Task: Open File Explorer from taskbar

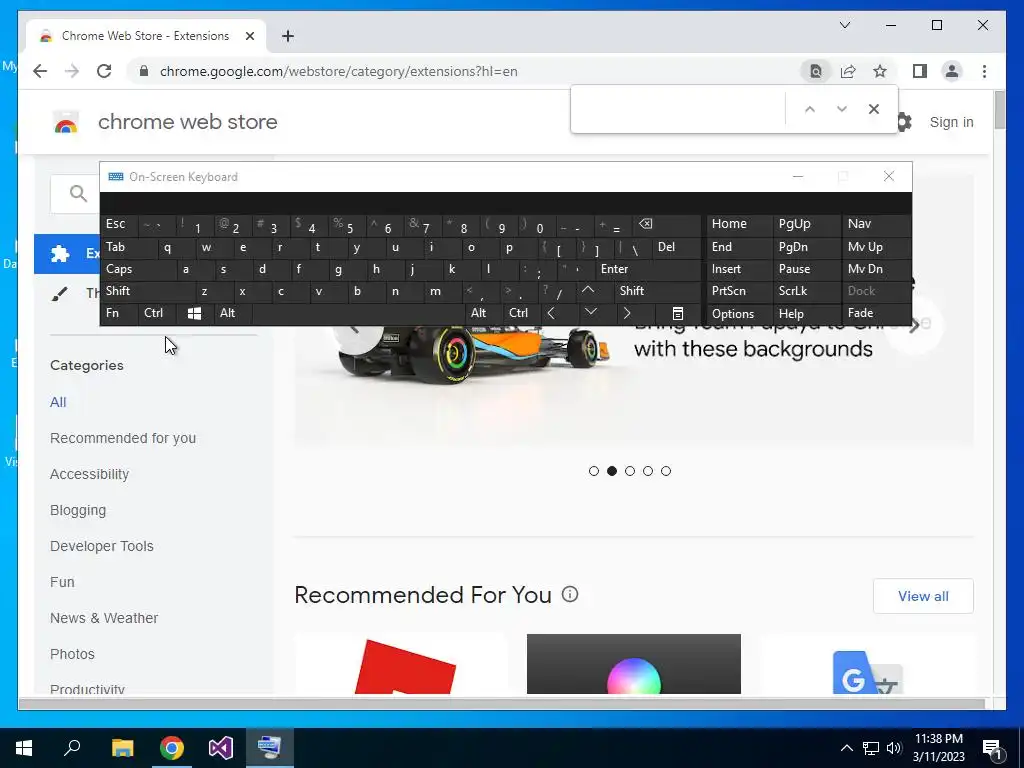Action: click(122, 748)
